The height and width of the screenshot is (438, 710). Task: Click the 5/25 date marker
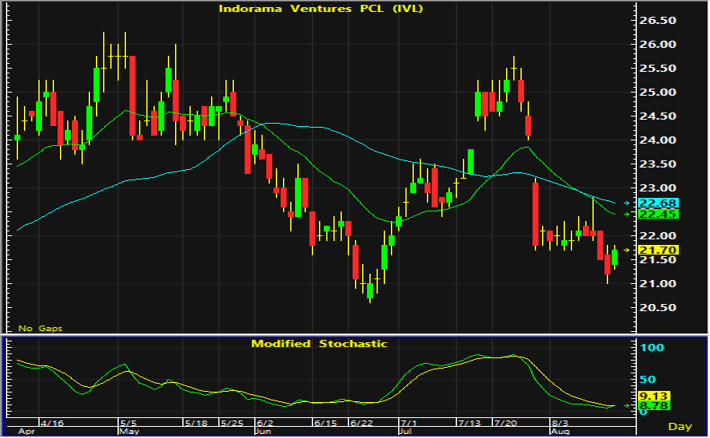(232, 423)
